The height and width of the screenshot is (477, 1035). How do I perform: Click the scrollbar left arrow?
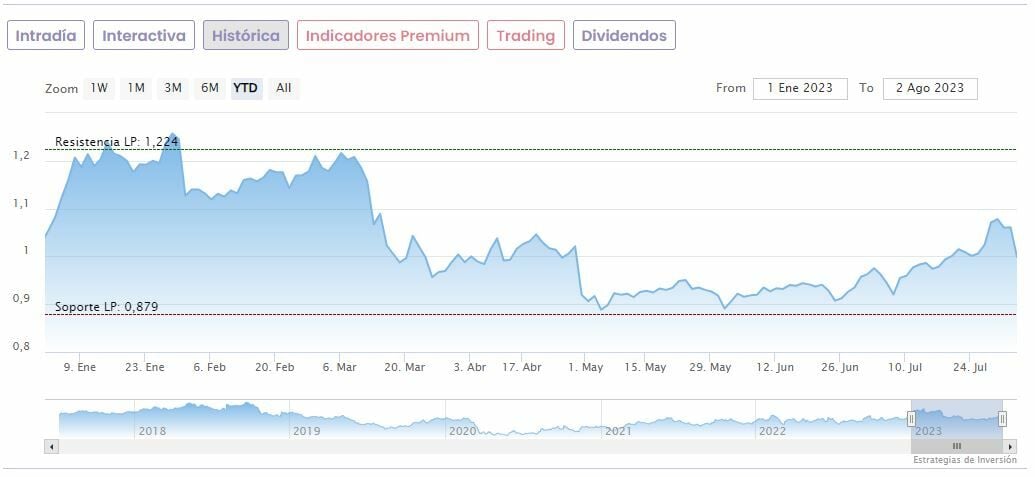point(52,446)
